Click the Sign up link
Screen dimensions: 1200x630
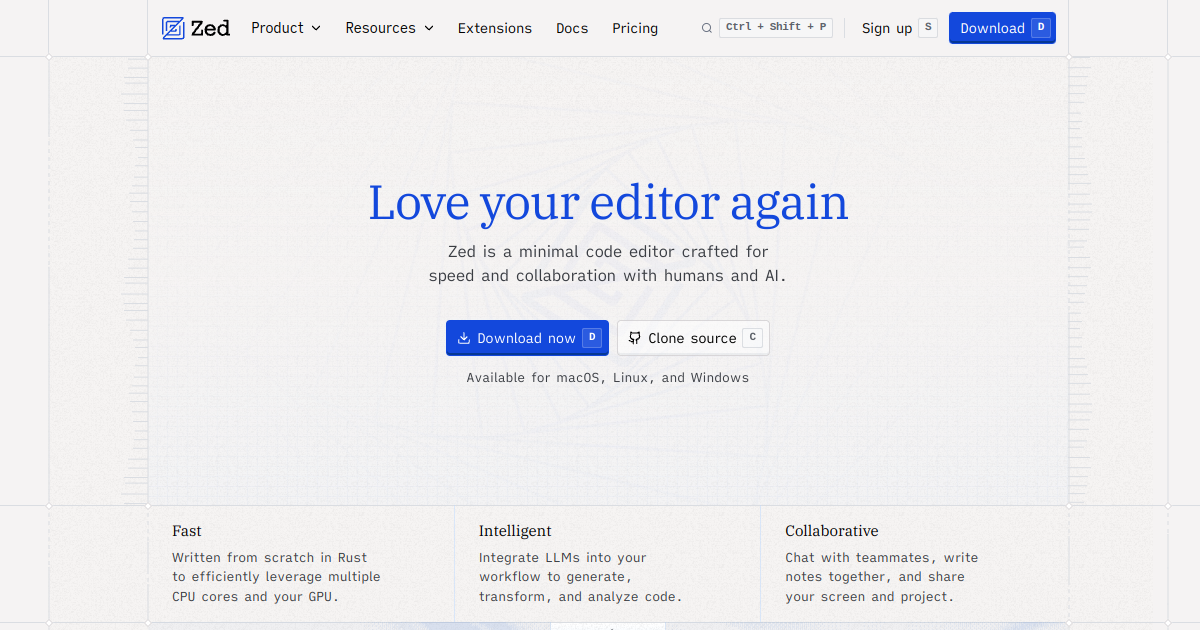click(887, 28)
